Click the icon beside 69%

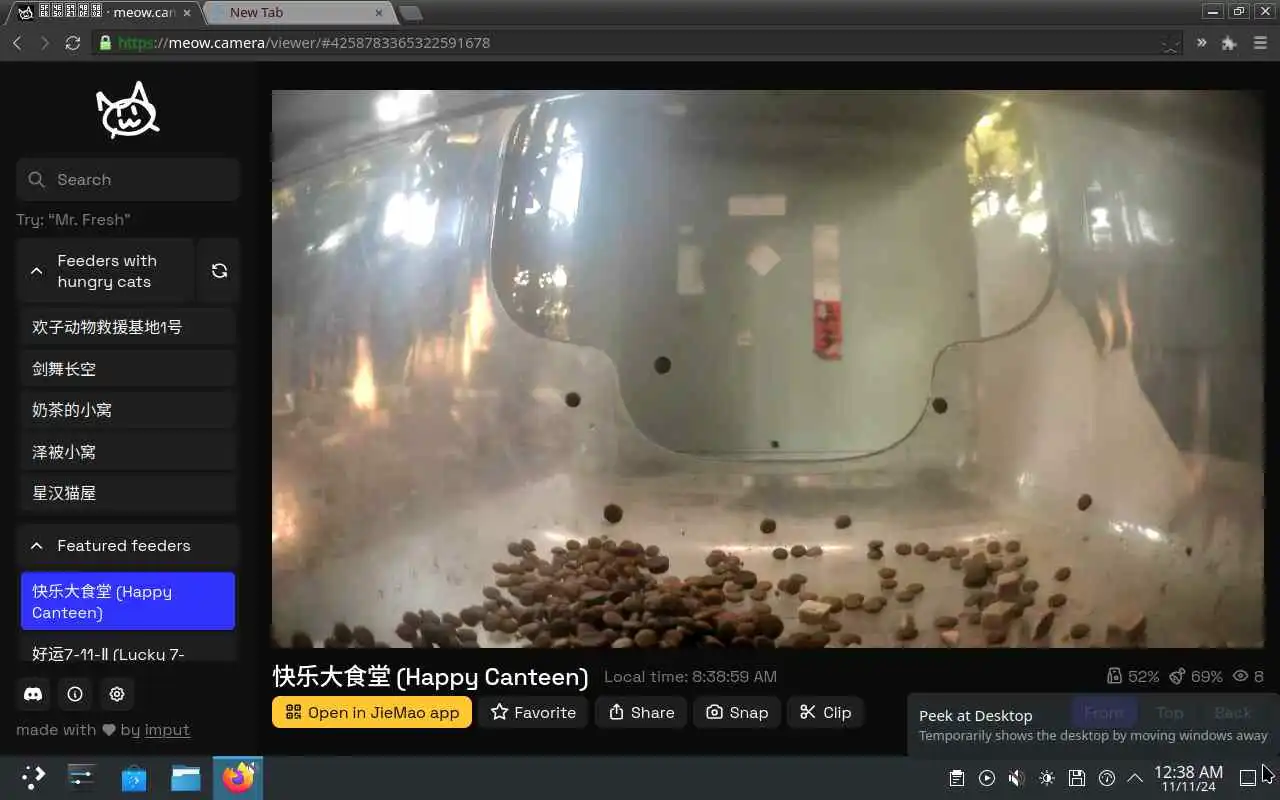click(1178, 677)
